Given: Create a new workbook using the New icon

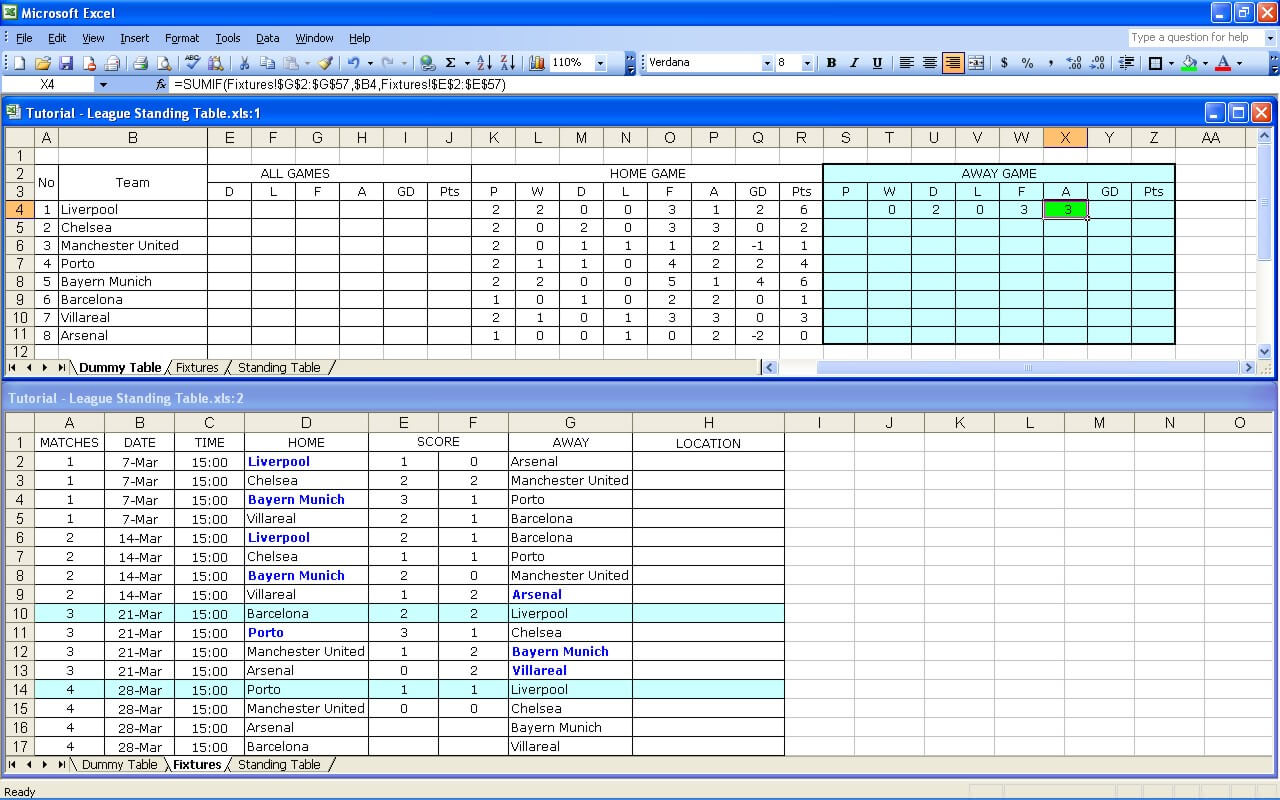Looking at the screenshot, I should pos(19,63).
